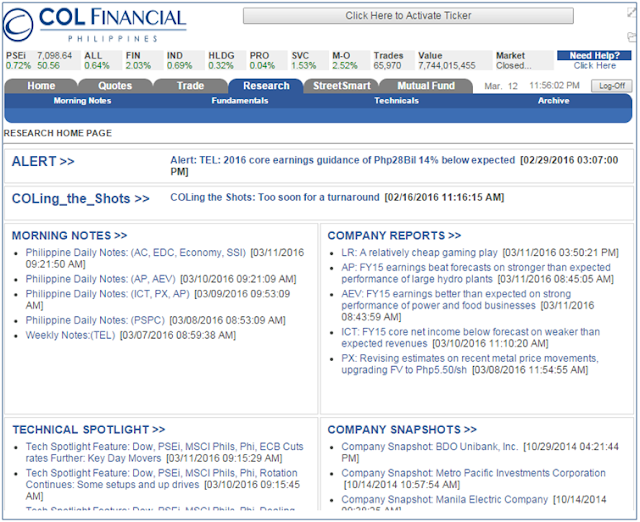Open COLing_the_Shots >> heading
Image resolution: width=640 pixels, height=522 pixels.
point(80,199)
